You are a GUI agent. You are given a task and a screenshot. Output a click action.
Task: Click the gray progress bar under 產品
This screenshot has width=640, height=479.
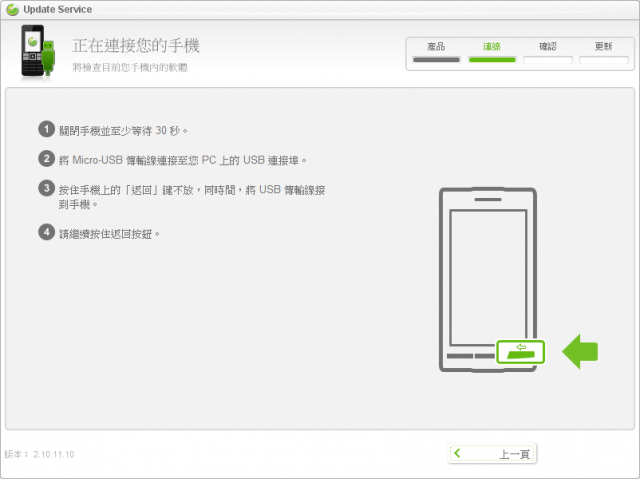click(436, 60)
